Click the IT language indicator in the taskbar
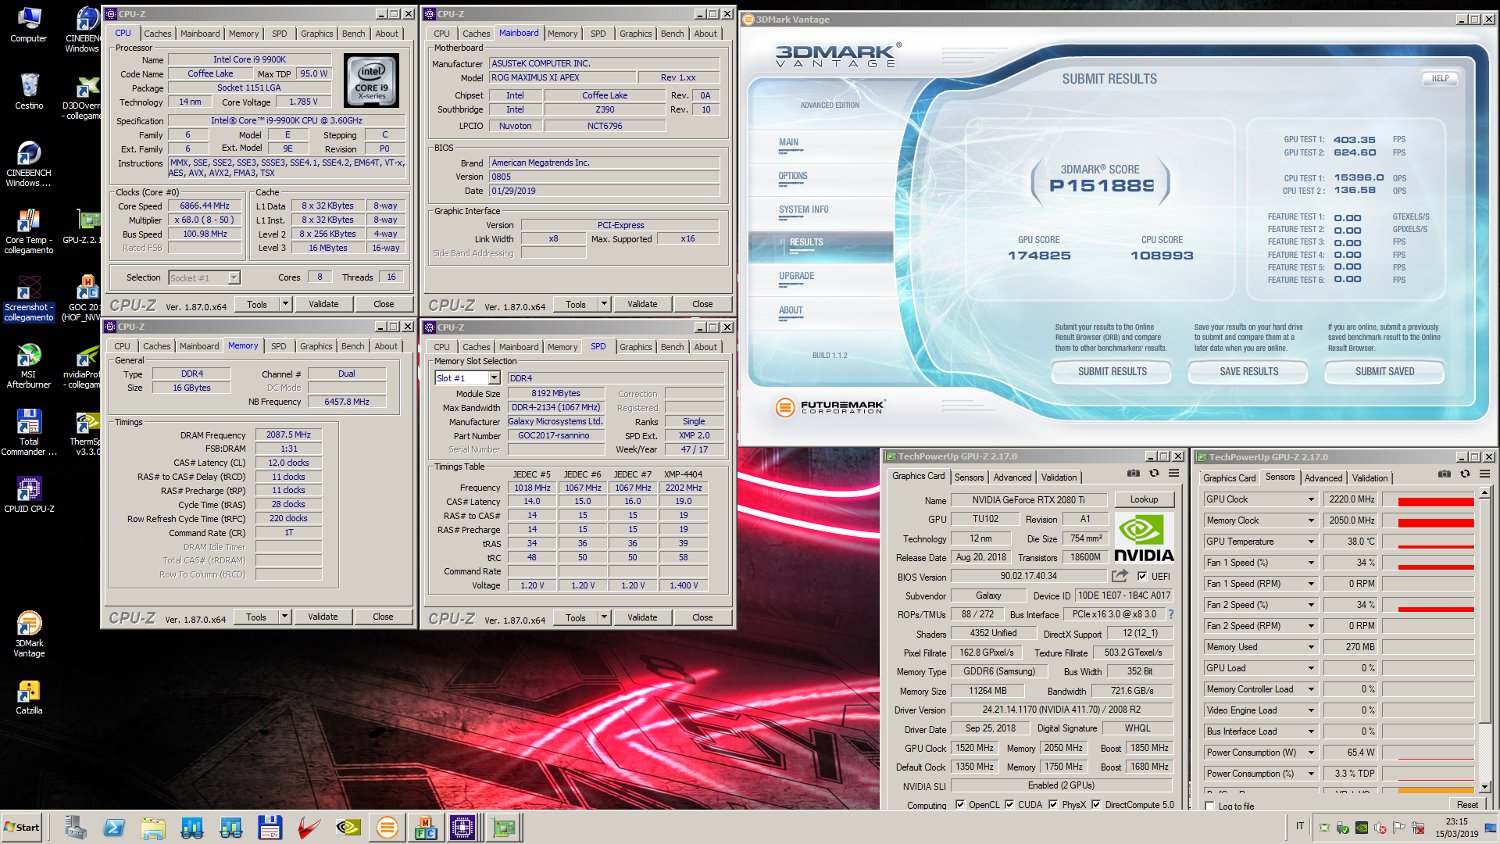Viewport: 1500px width, 844px height. (1300, 826)
